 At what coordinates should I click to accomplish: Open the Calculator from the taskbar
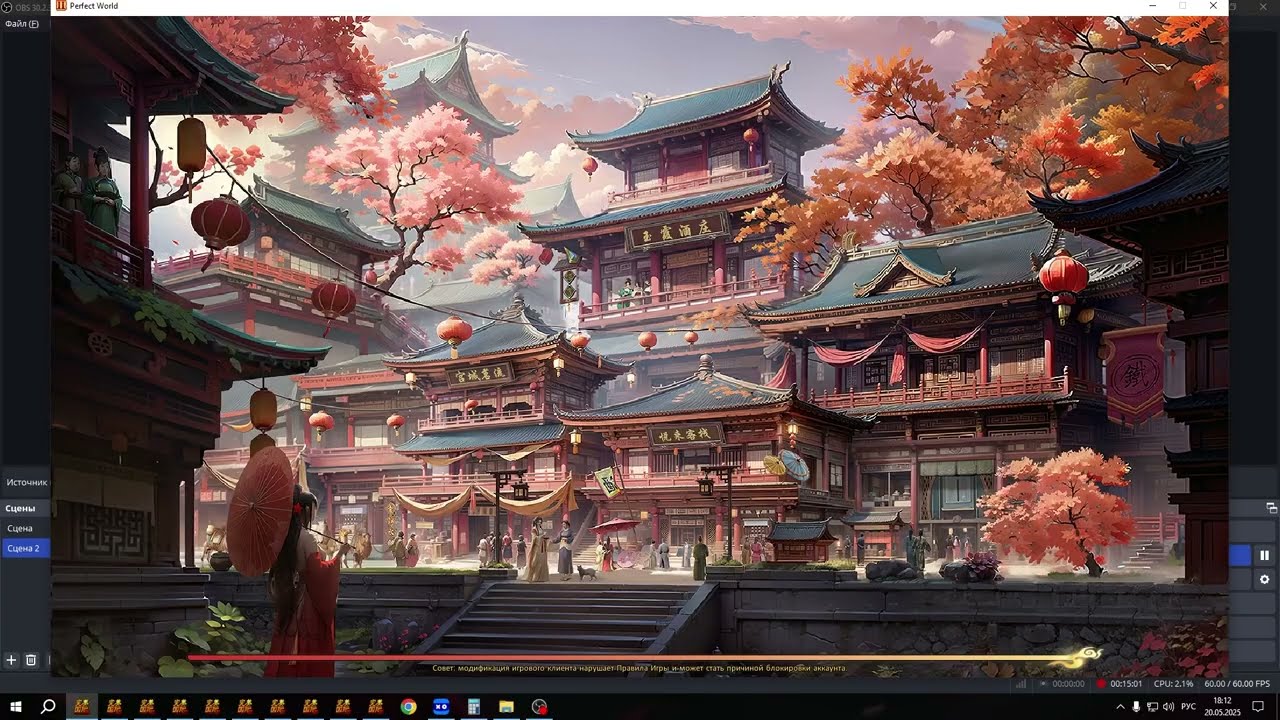click(474, 707)
